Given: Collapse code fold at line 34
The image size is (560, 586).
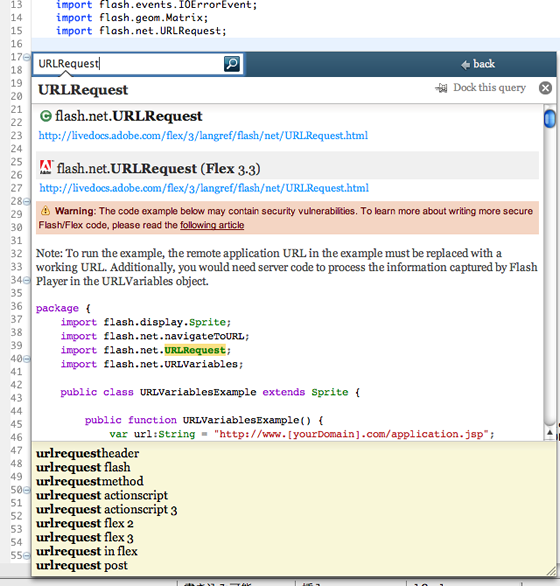Looking at the screenshot, I should pos(27,280).
